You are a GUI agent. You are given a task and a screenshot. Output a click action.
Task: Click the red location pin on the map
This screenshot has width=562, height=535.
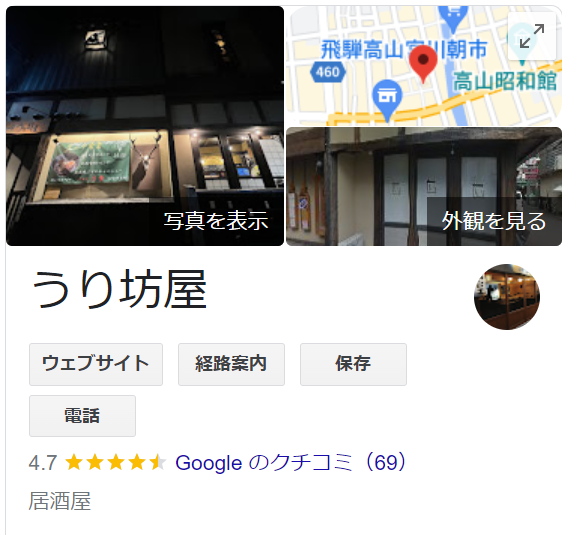(x=423, y=64)
